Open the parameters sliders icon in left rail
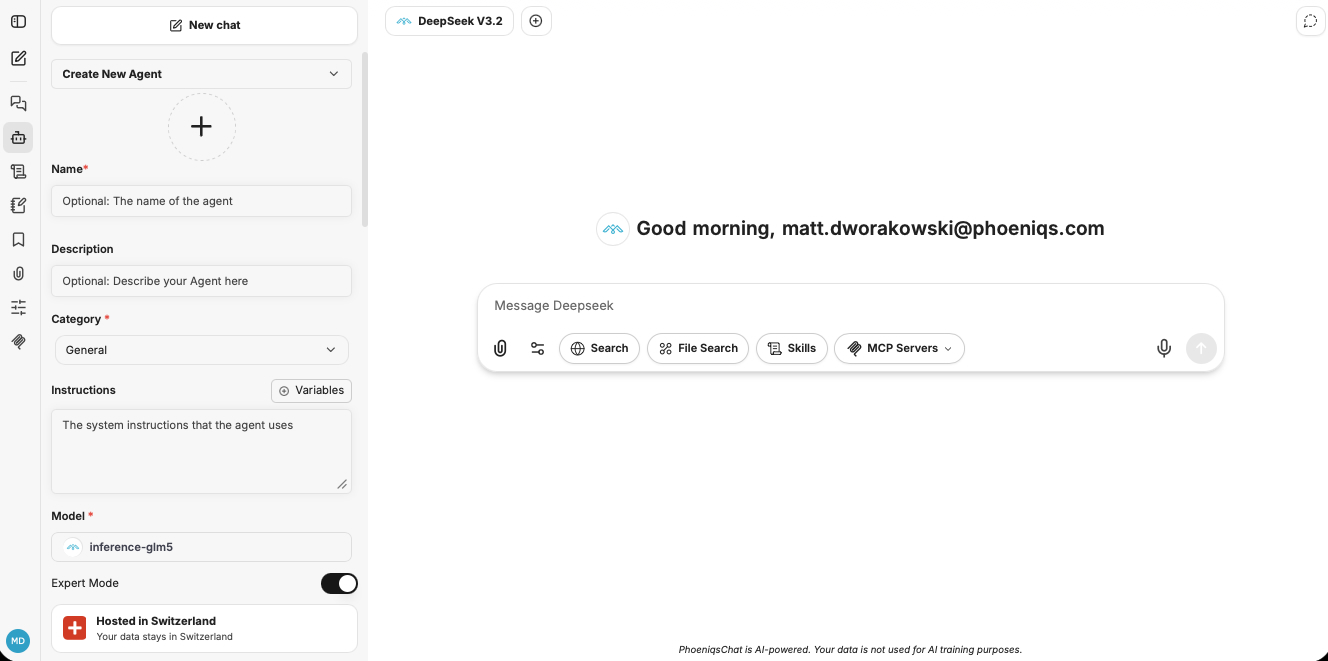The width and height of the screenshot is (1328, 661). [x=18, y=307]
